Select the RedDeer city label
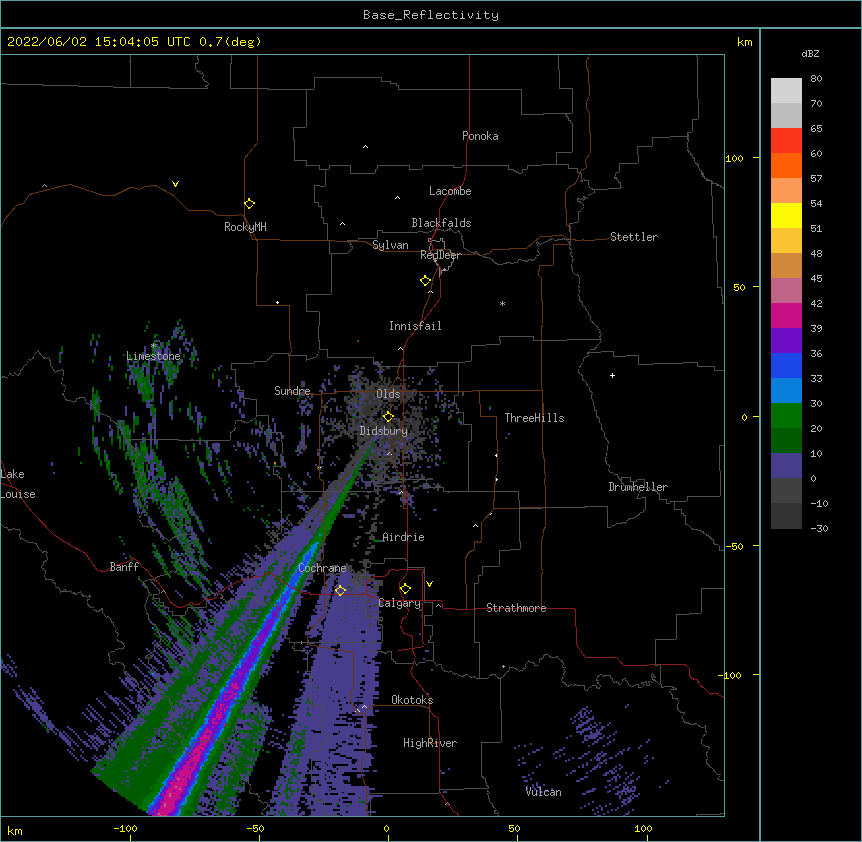This screenshot has height=842, width=862. 440,255
